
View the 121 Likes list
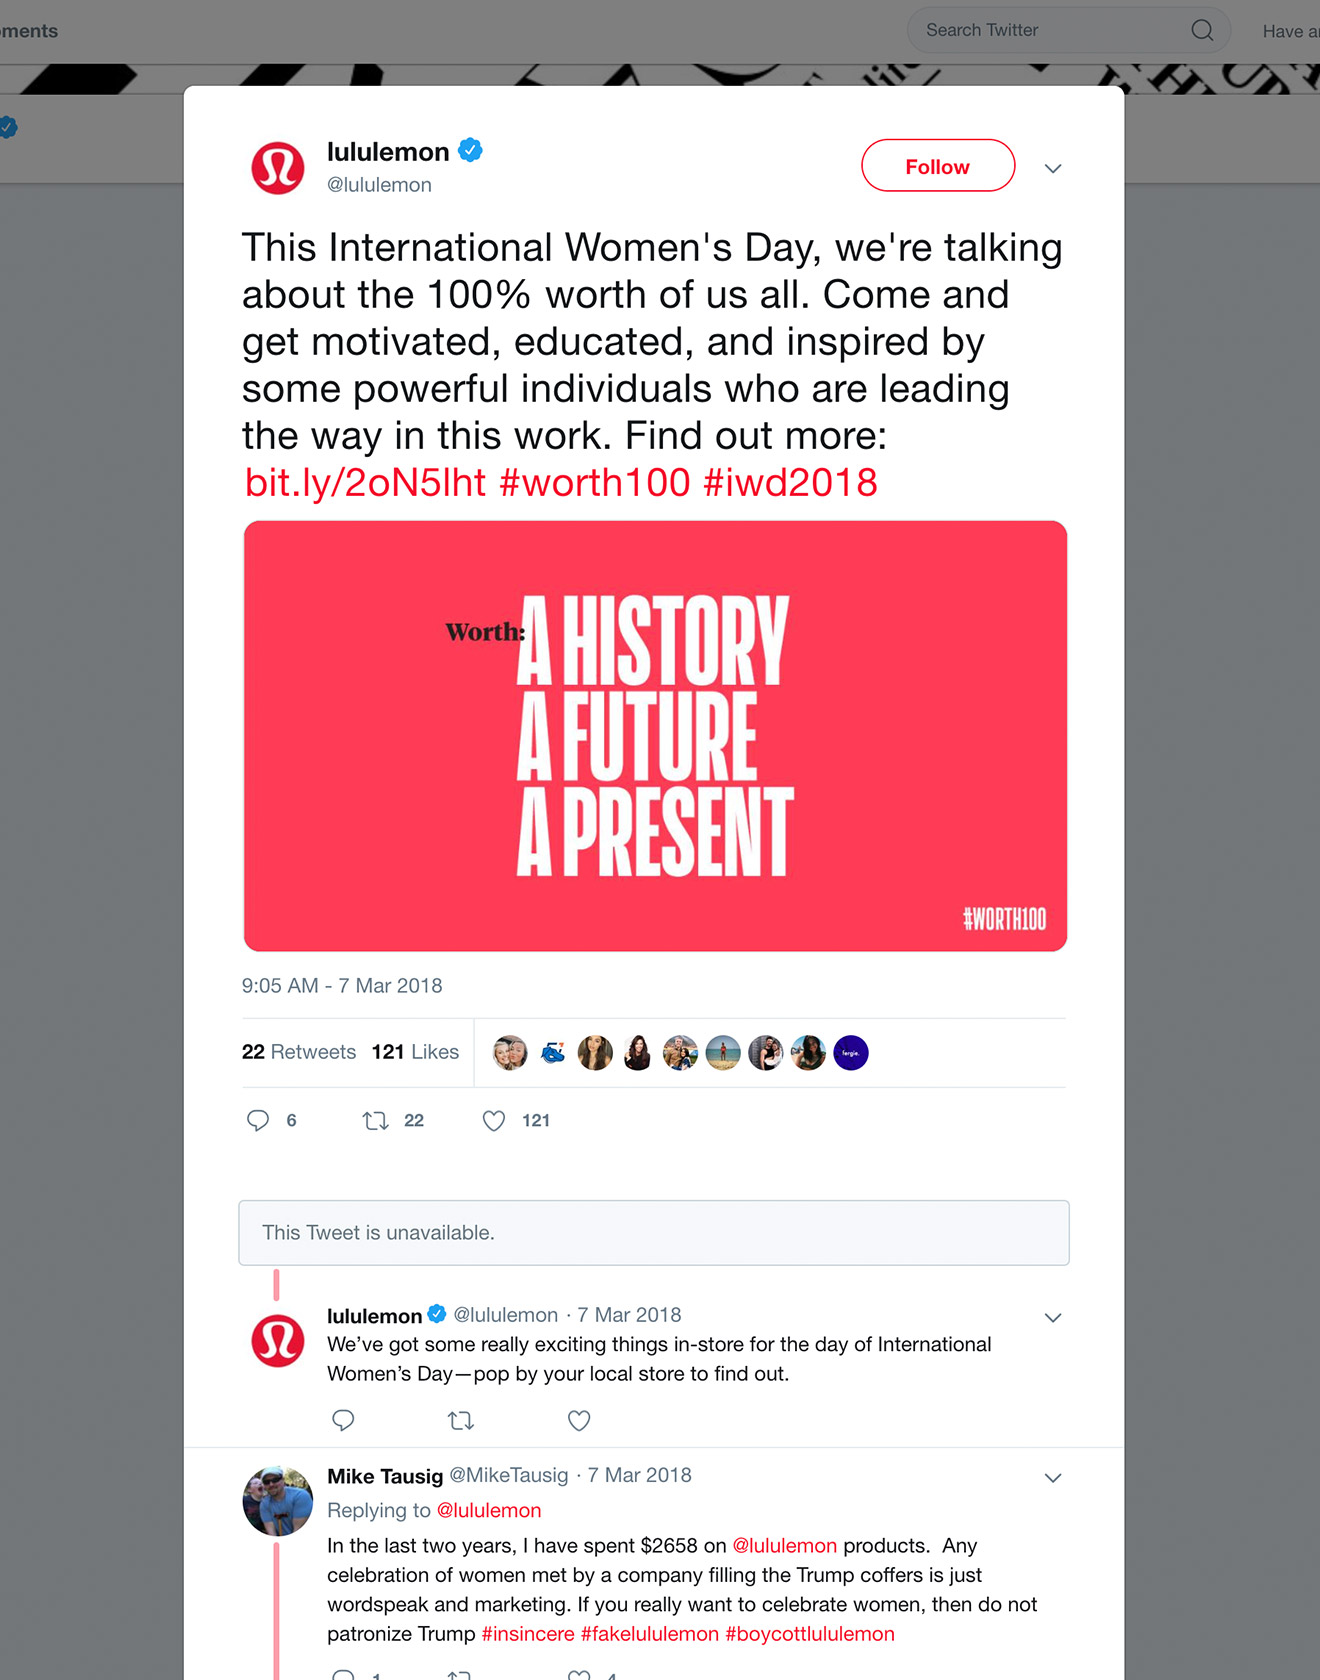[x=415, y=1052]
